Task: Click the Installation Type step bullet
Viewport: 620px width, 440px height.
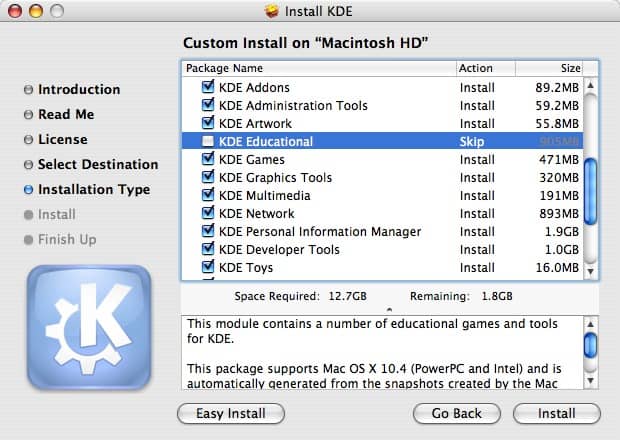Action: tap(28, 190)
